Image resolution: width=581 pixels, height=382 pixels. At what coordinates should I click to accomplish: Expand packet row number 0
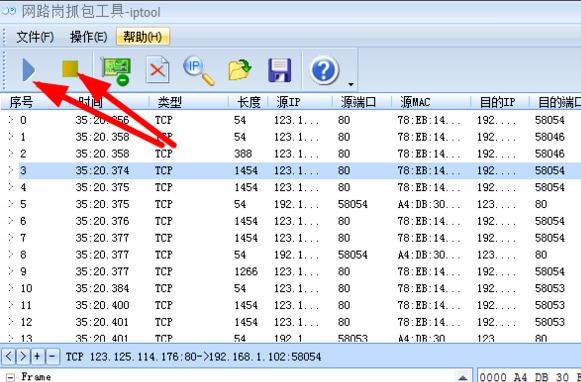(x=11, y=120)
